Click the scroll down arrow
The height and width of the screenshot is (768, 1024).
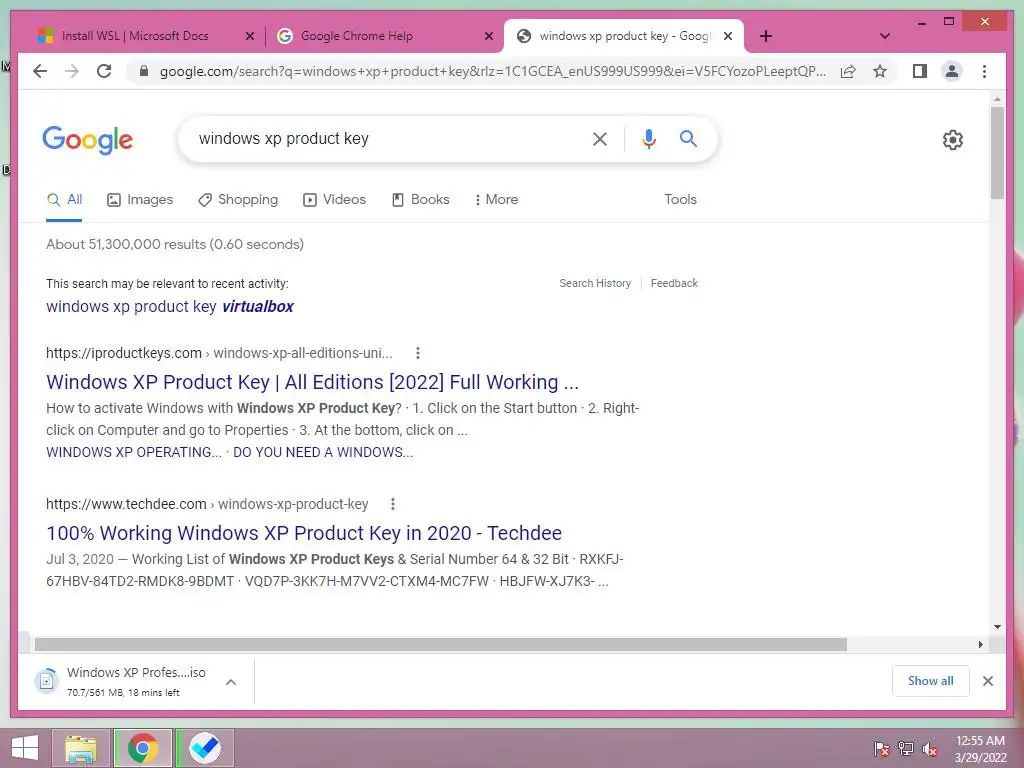pyautogui.click(x=997, y=627)
